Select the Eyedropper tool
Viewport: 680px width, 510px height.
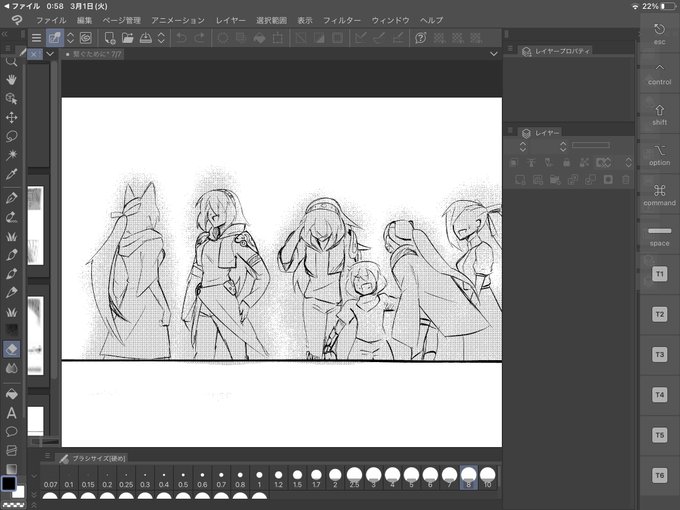click(11, 174)
